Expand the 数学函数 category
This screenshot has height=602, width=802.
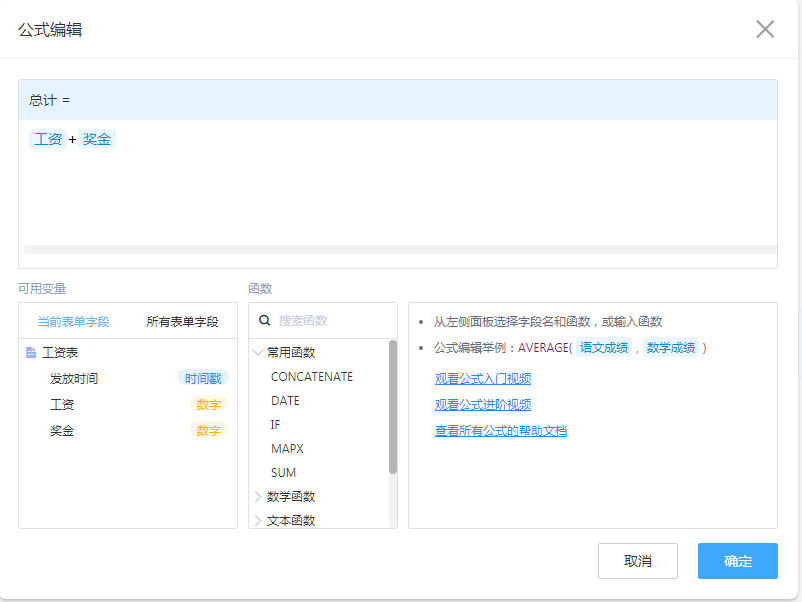pos(259,497)
